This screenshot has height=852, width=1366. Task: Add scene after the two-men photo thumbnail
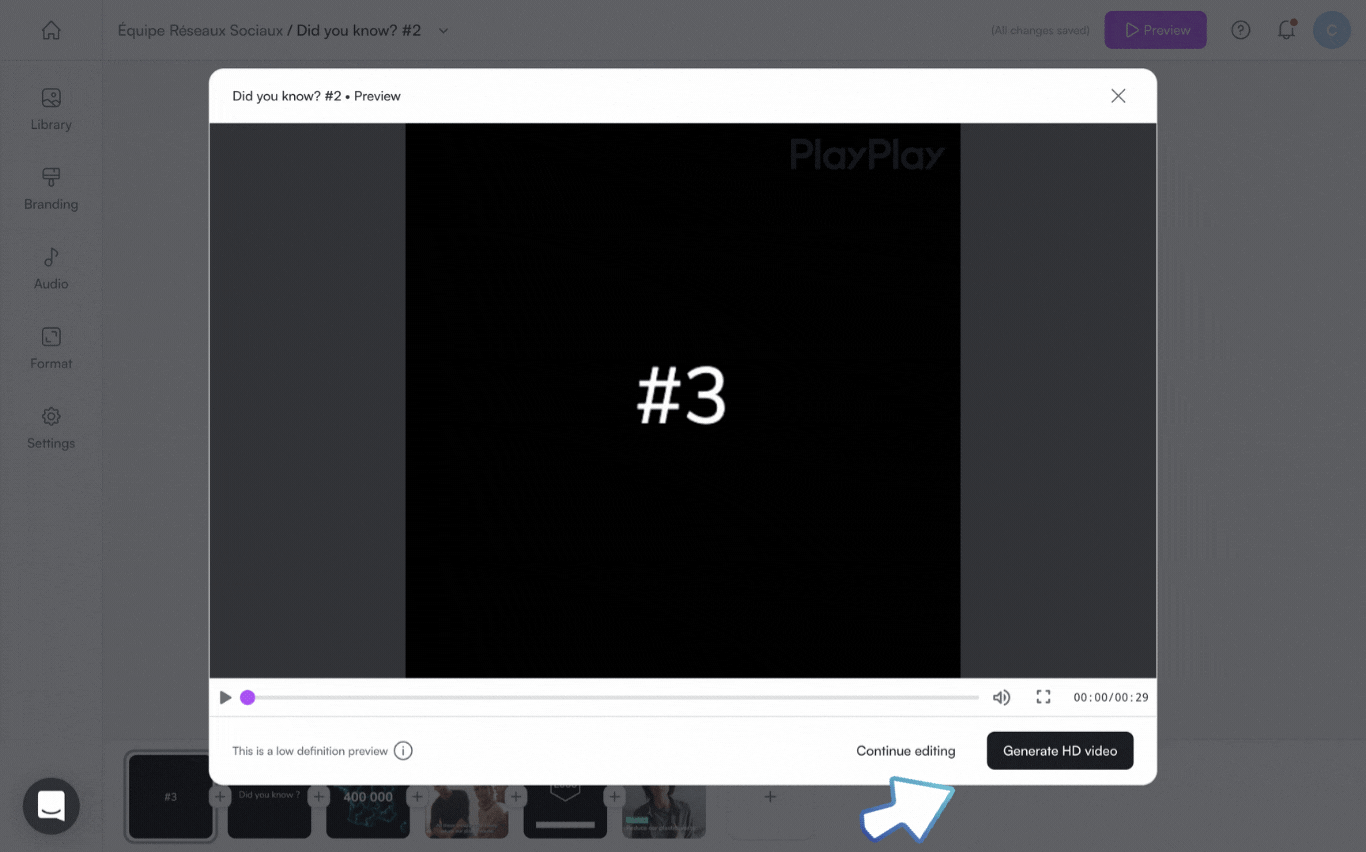pos(516,797)
